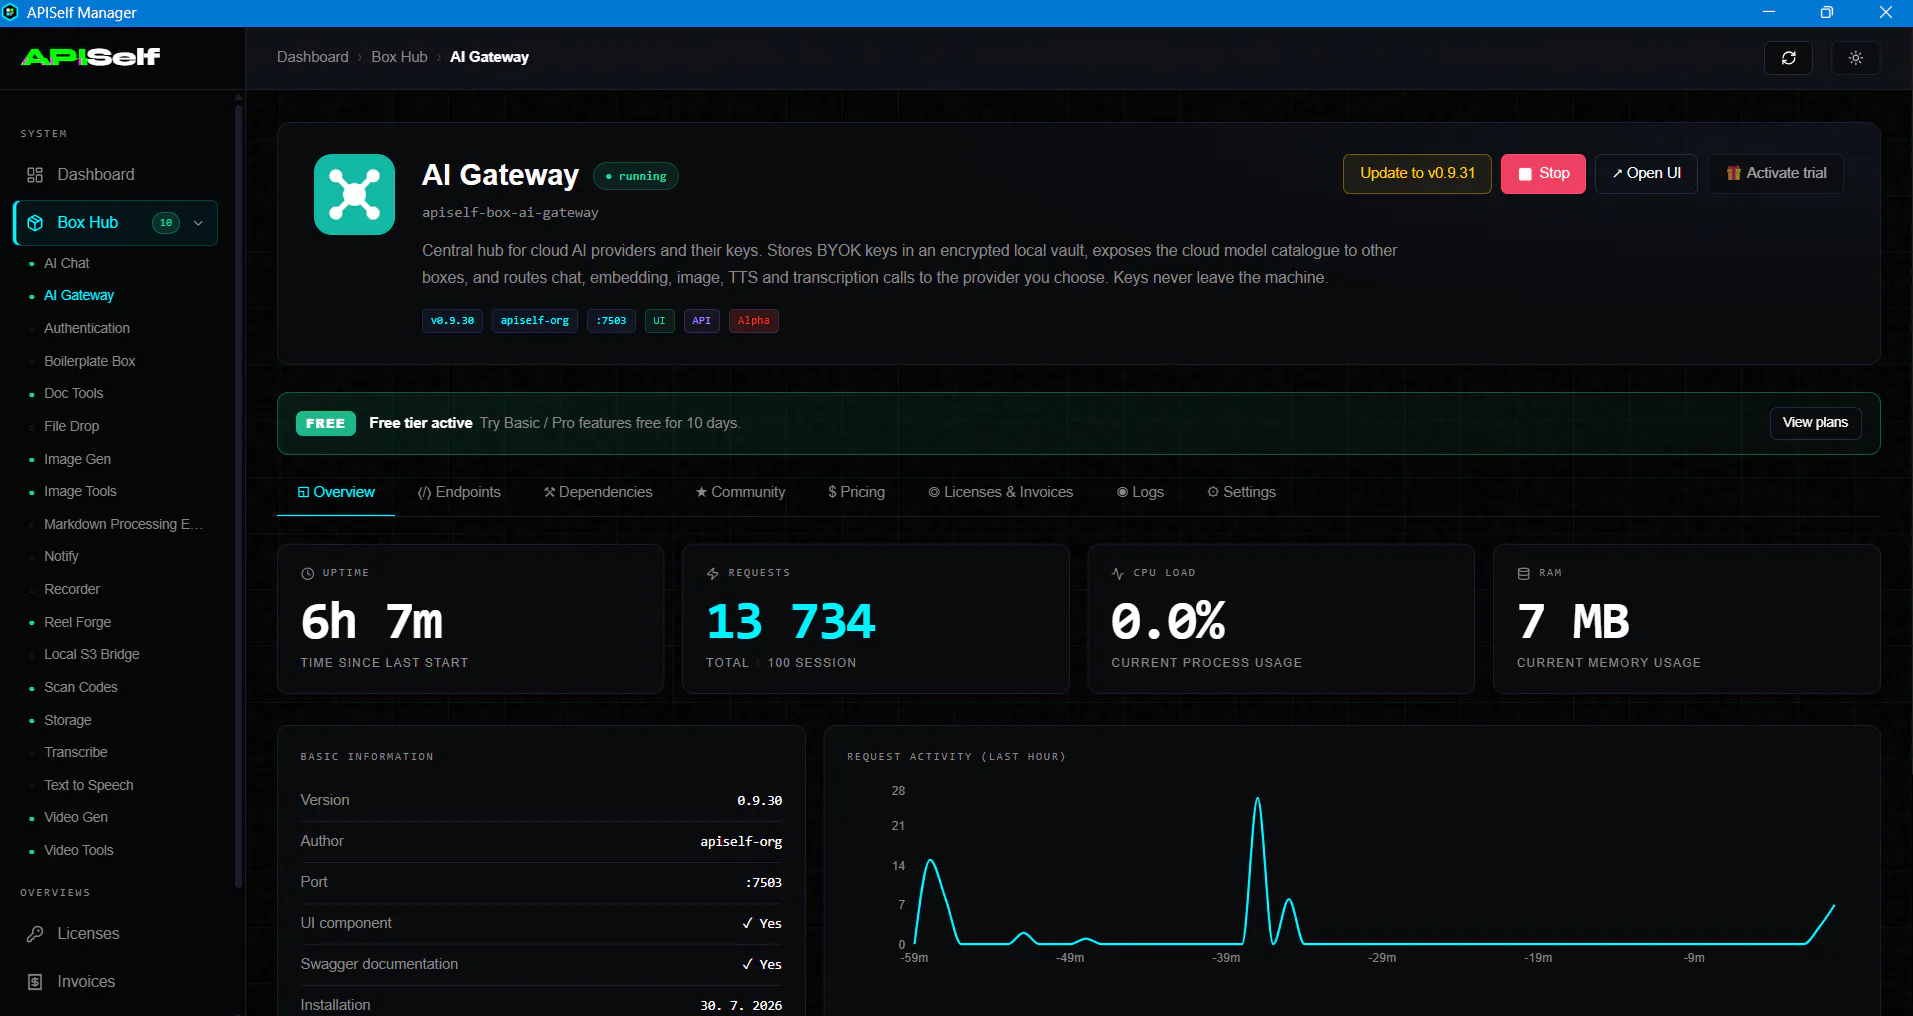Switch to the Endpoints tab
The width and height of the screenshot is (1913, 1016).
pyautogui.click(x=459, y=492)
